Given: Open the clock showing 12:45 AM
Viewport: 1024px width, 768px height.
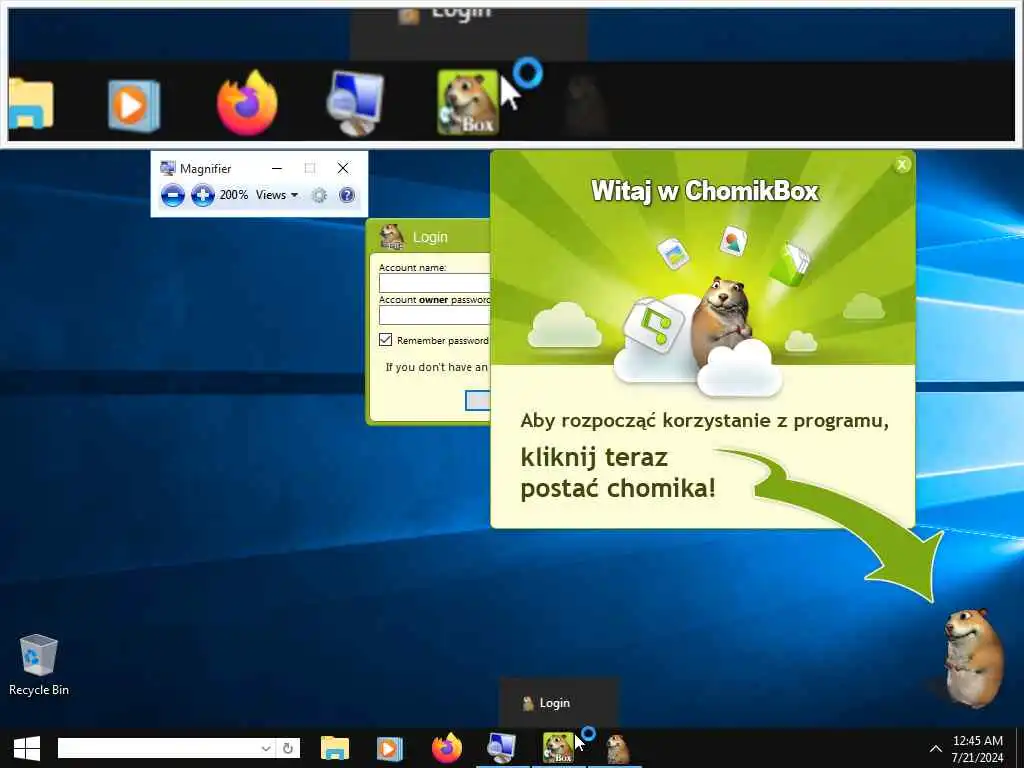Looking at the screenshot, I should (977, 749).
